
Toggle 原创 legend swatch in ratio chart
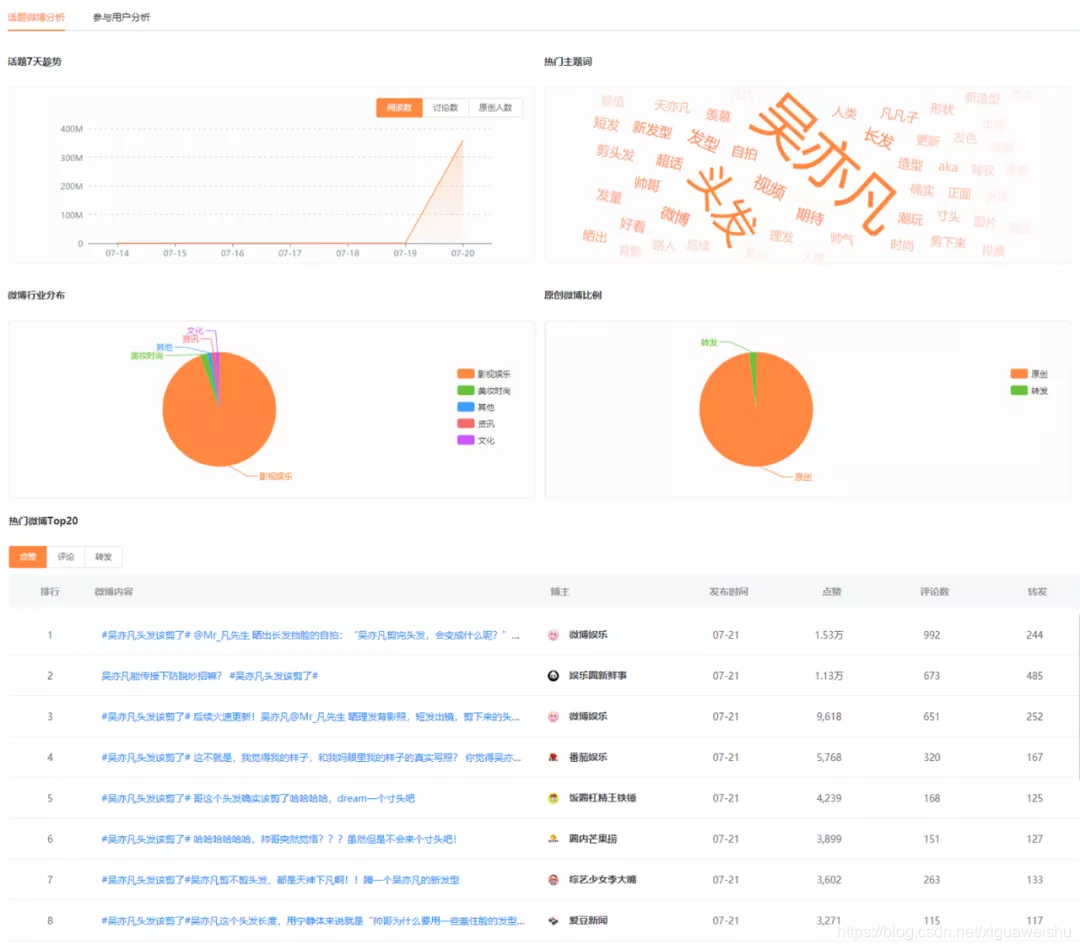(x=1019, y=373)
